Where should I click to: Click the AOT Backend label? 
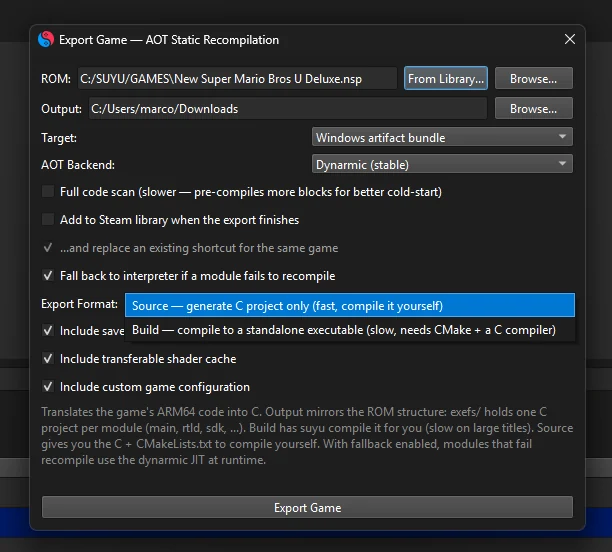point(78,165)
